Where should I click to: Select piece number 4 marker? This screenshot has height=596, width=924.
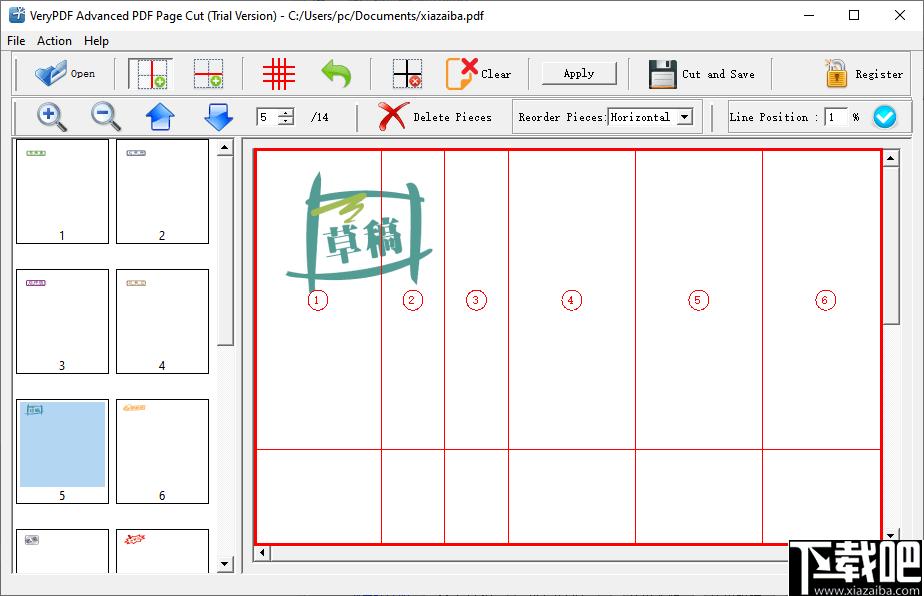pyautogui.click(x=571, y=300)
